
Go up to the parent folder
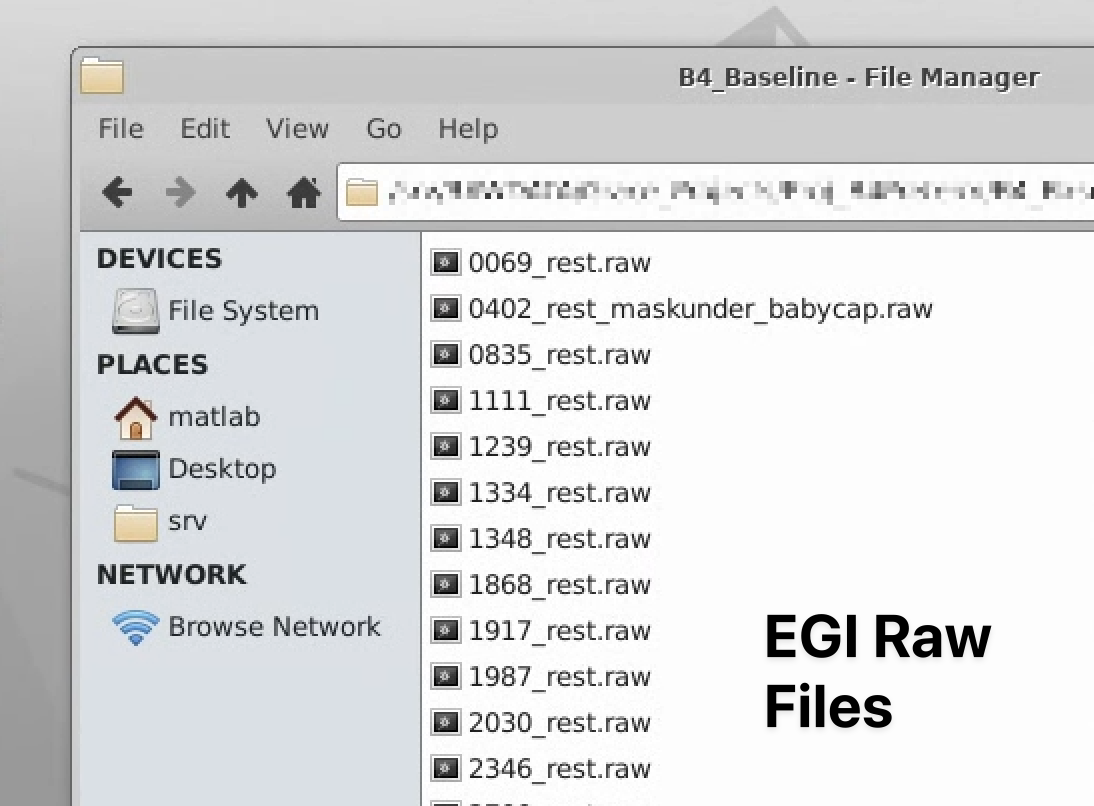pos(241,192)
